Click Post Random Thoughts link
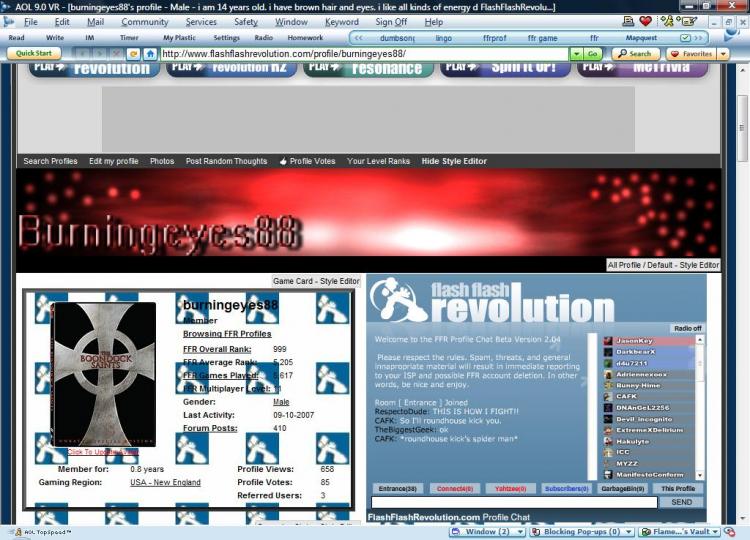 (226, 161)
